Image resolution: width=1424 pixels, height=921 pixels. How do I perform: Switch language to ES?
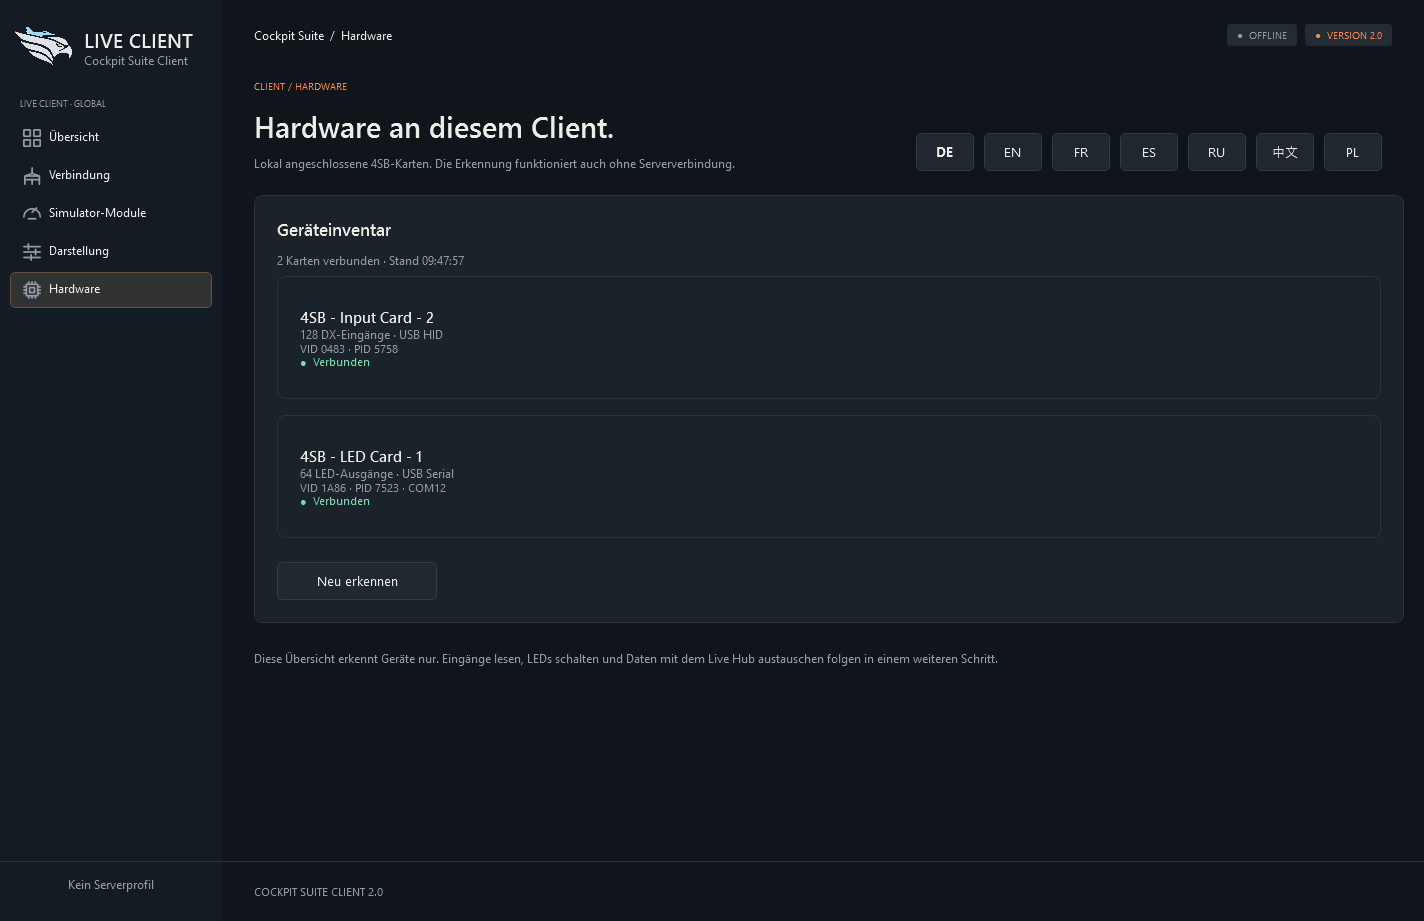[1149, 152]
